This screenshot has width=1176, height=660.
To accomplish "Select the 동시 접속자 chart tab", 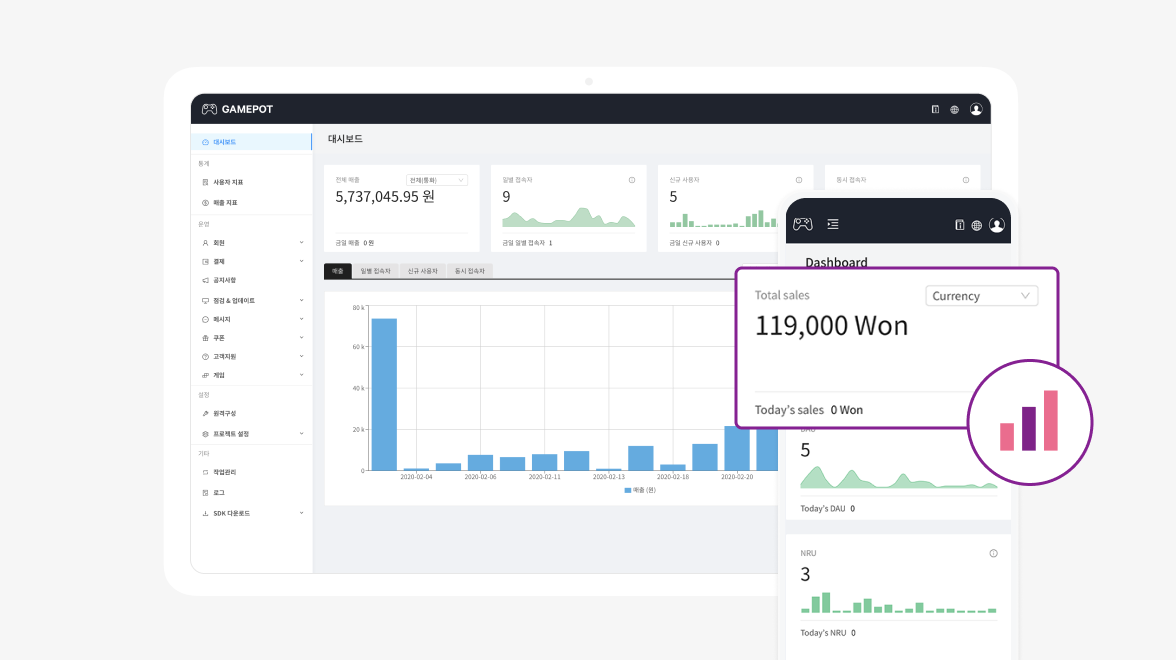I will 470,271.
